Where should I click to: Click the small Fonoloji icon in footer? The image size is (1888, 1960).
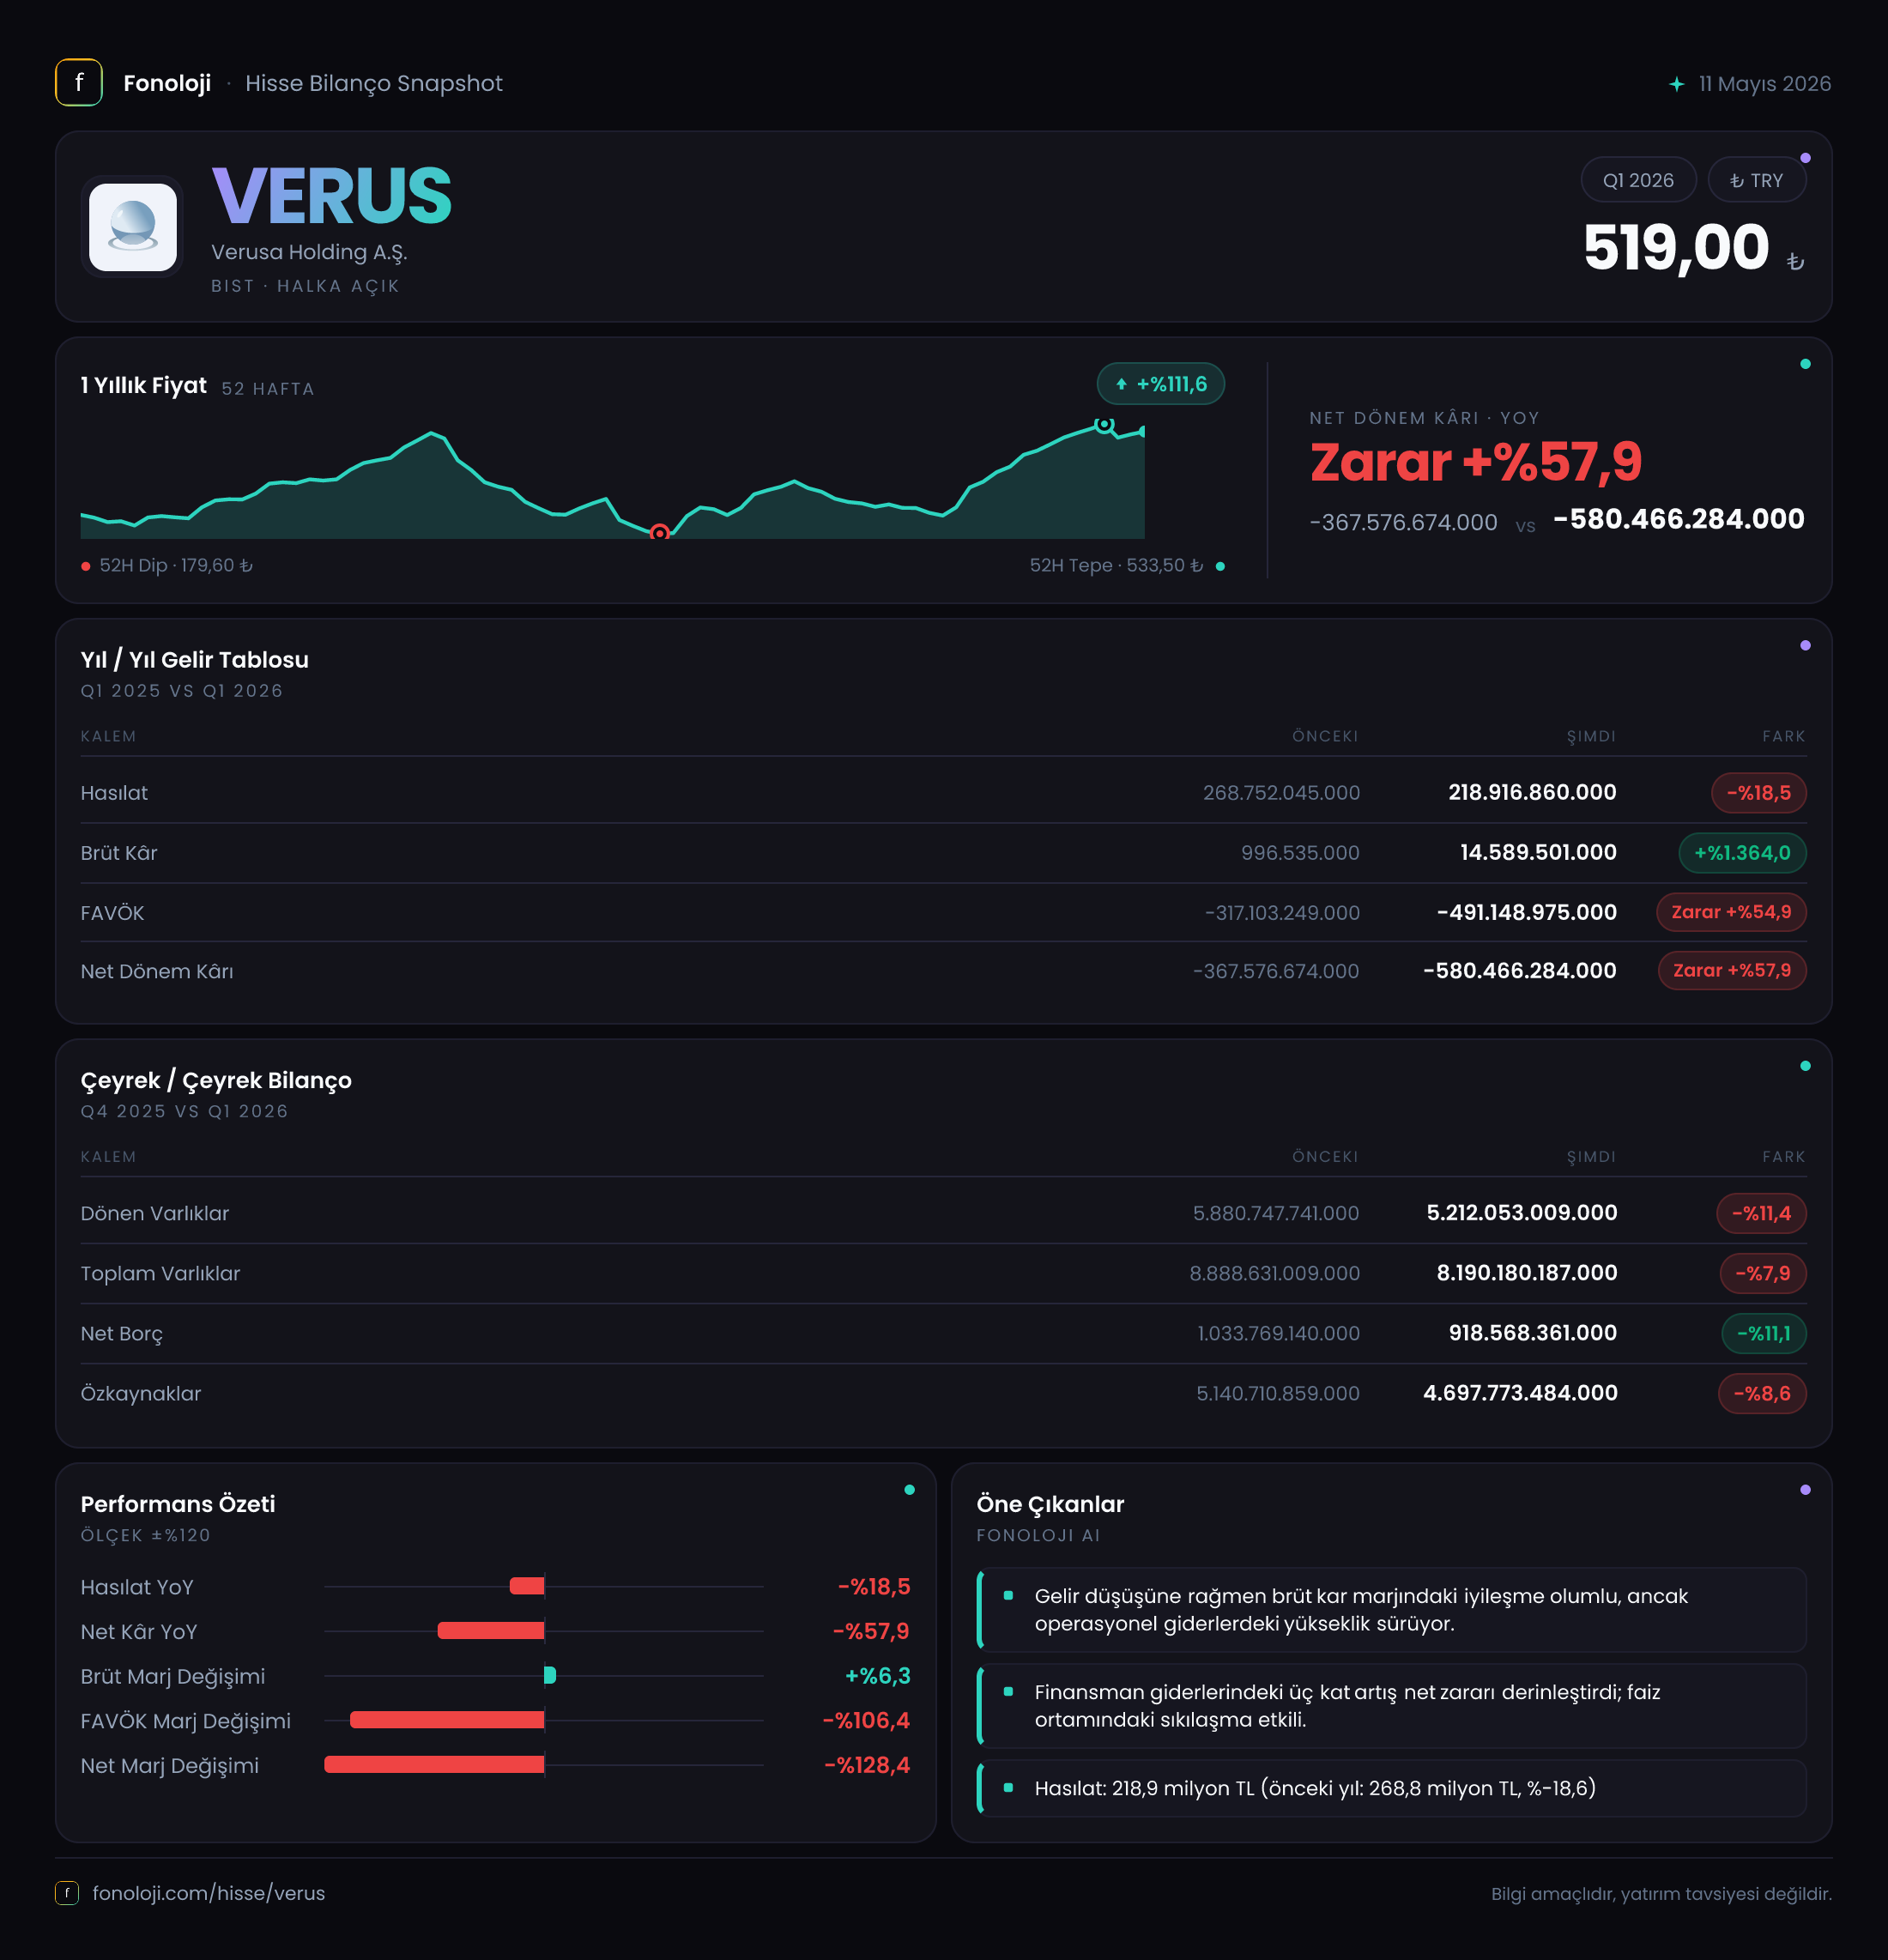pyautogui.click(x=67, y=1893)
